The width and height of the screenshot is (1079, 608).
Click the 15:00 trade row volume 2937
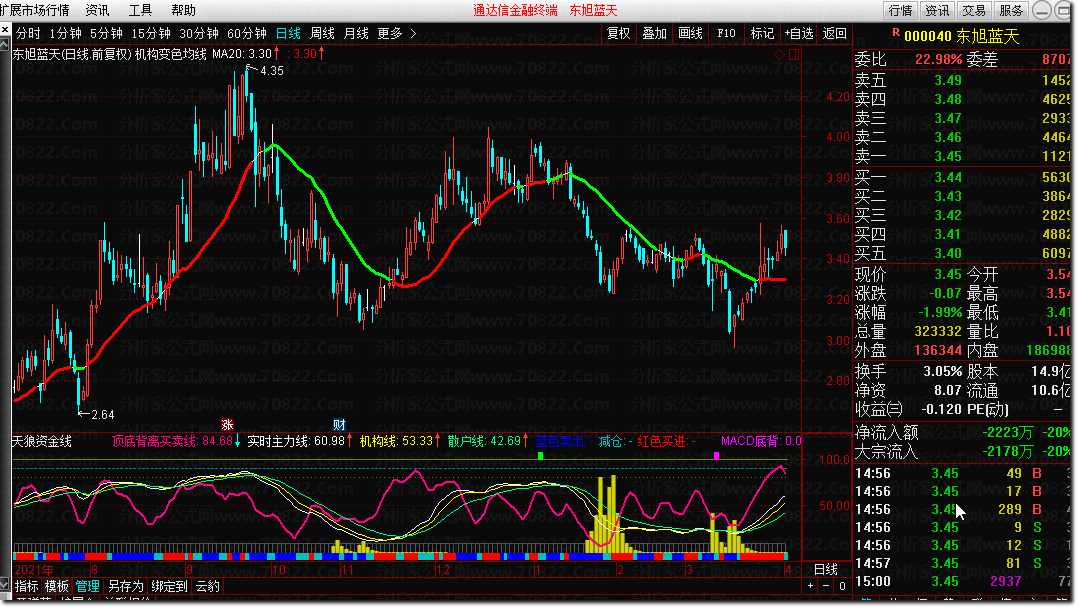(x=1005, y=581)
